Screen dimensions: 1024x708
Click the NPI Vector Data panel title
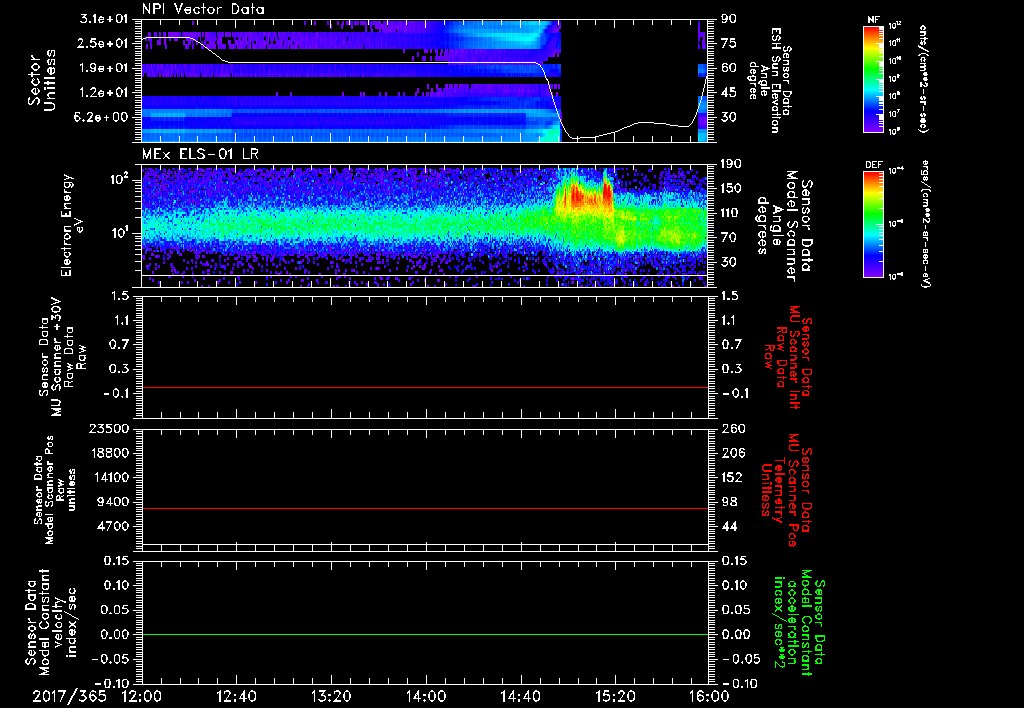coord(203,9)
